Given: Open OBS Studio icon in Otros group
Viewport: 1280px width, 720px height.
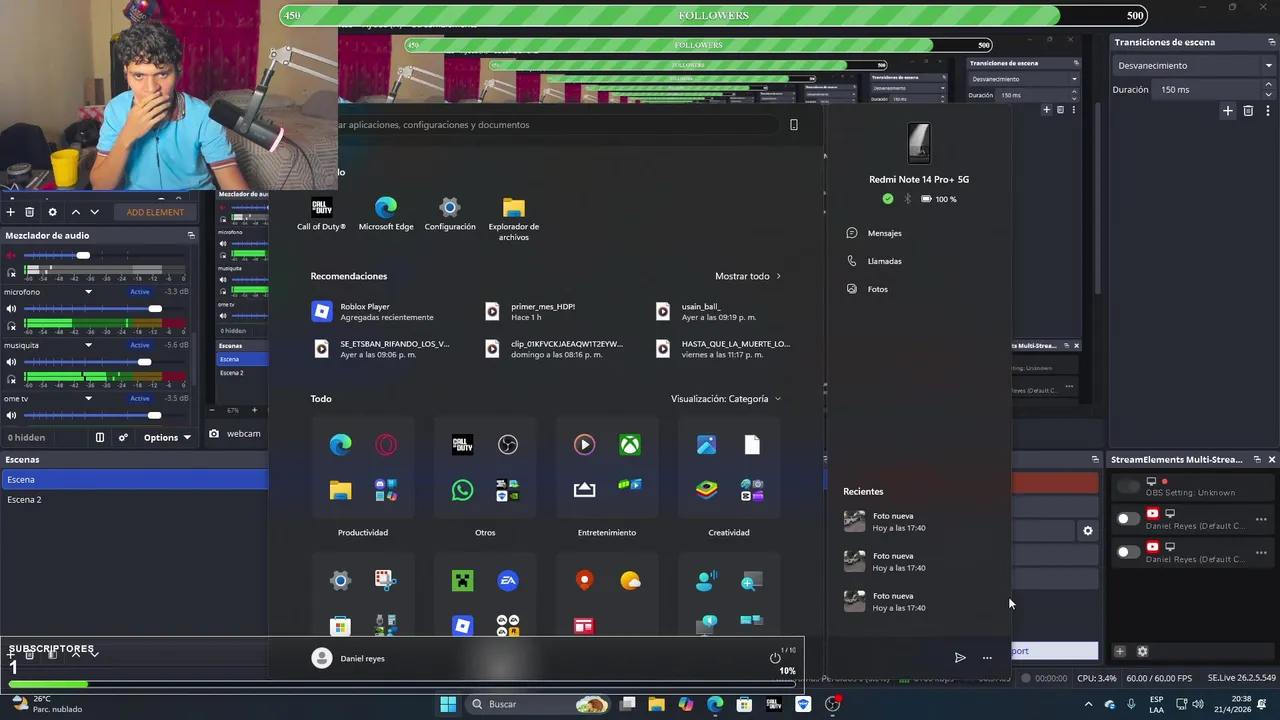Looking at the screenshot, I should 508,445.
